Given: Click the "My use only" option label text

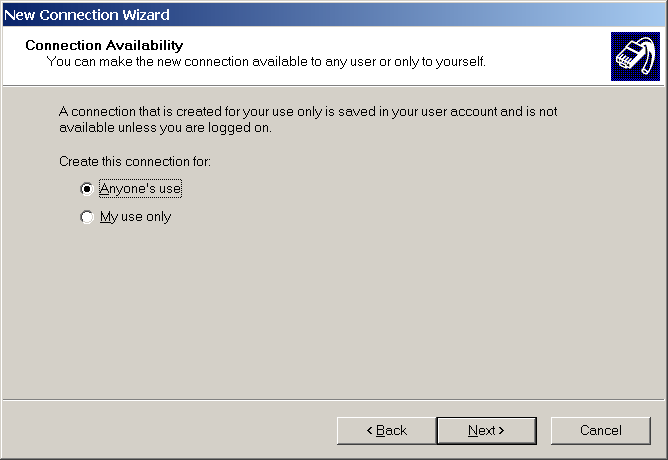Looking at the screenshot, I should [135, 217].
